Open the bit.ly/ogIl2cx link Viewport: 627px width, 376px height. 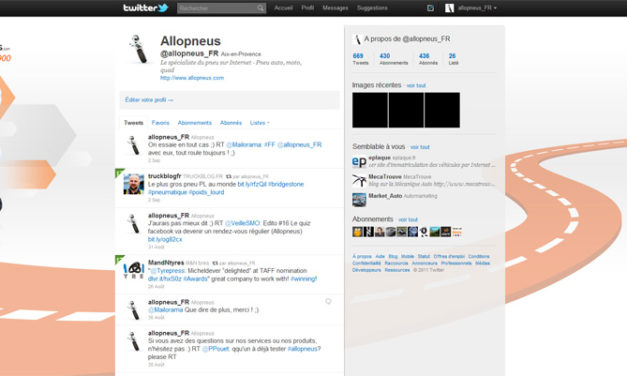click(x=165, y=239)
